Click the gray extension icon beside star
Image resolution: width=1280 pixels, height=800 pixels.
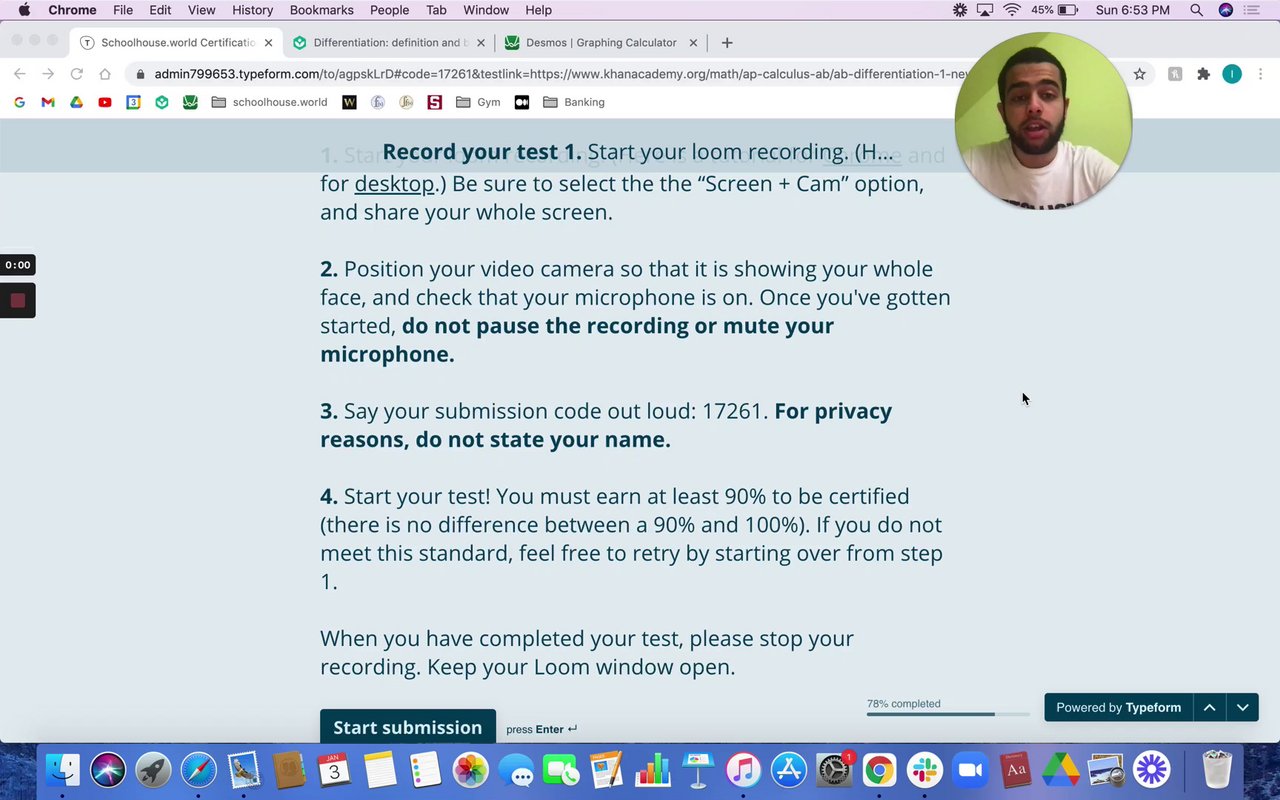pos(1175,74)
